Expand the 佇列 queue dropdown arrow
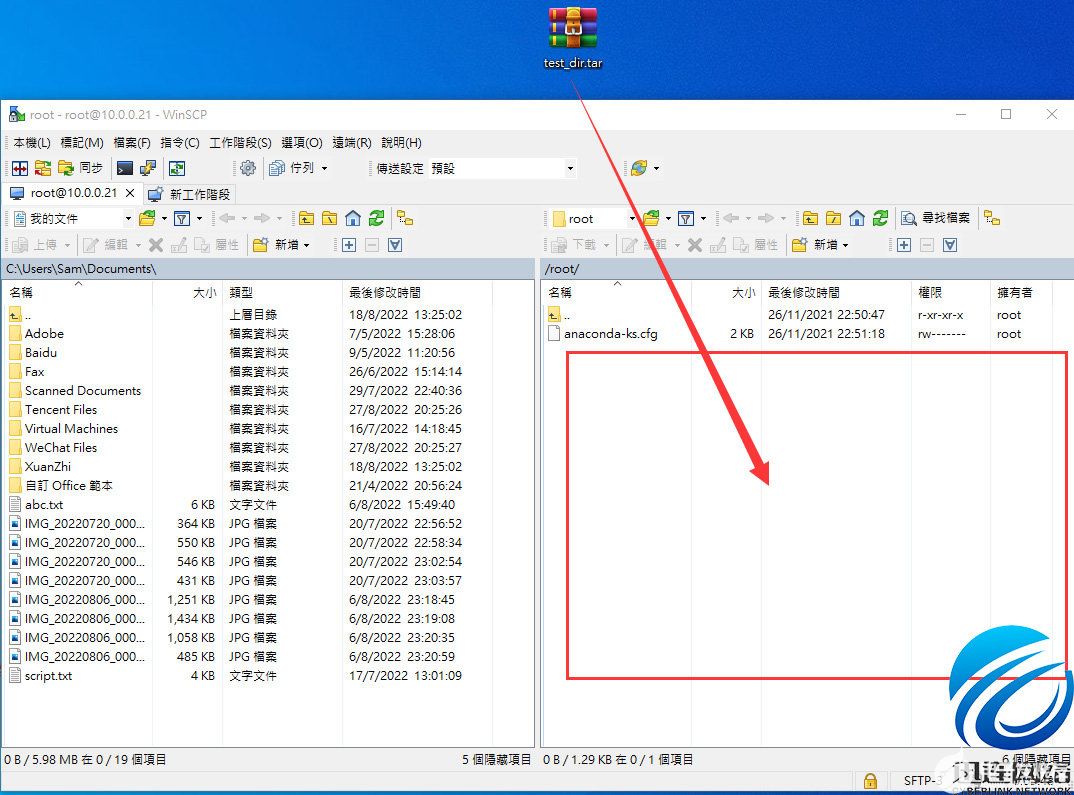This screenshot has width=1074, height=795. (x=325, y=168)
